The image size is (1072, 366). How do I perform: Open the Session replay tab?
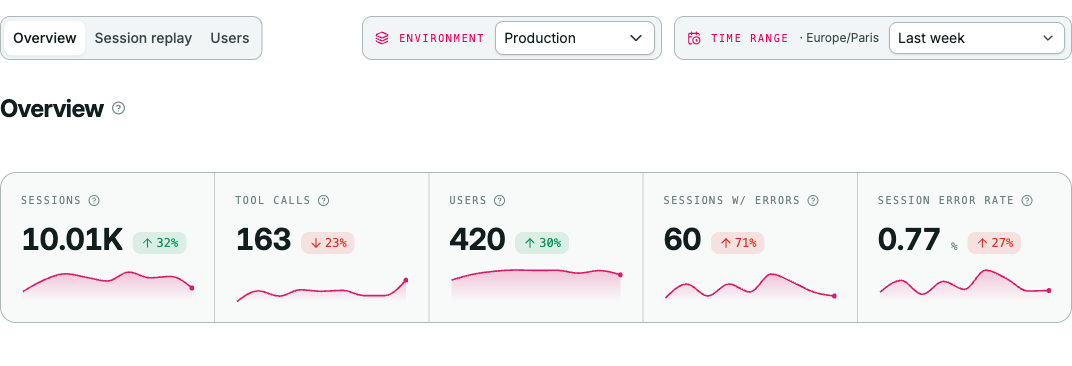143,38
